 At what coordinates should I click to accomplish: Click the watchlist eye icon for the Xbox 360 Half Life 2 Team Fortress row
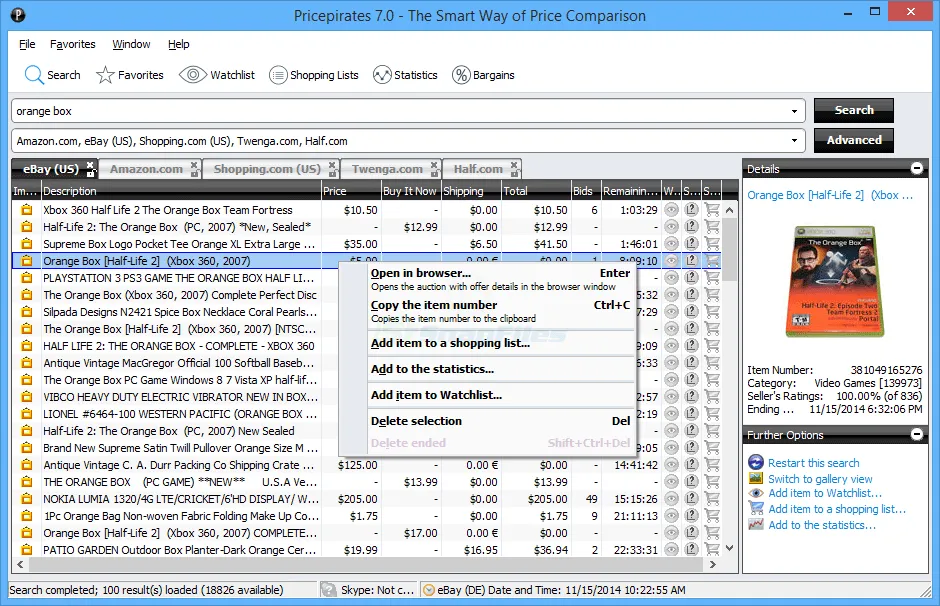point(671,210)
